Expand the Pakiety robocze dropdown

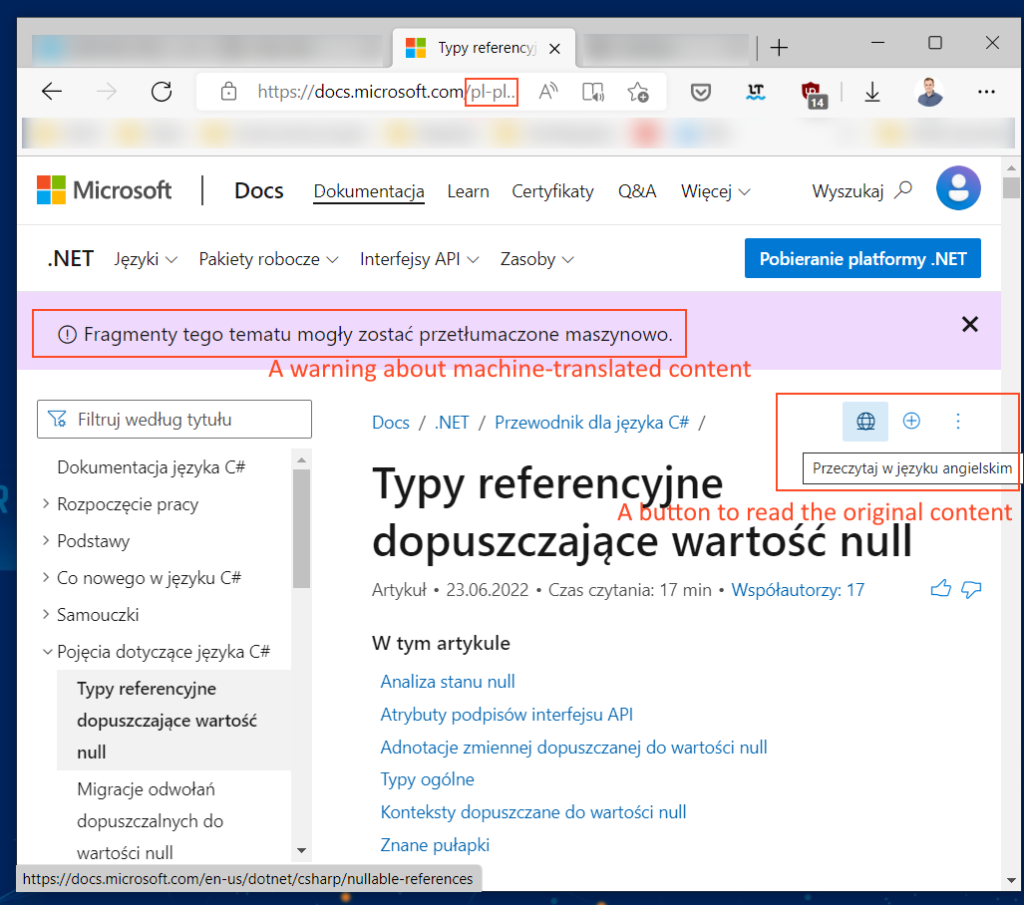click(268, 259)
